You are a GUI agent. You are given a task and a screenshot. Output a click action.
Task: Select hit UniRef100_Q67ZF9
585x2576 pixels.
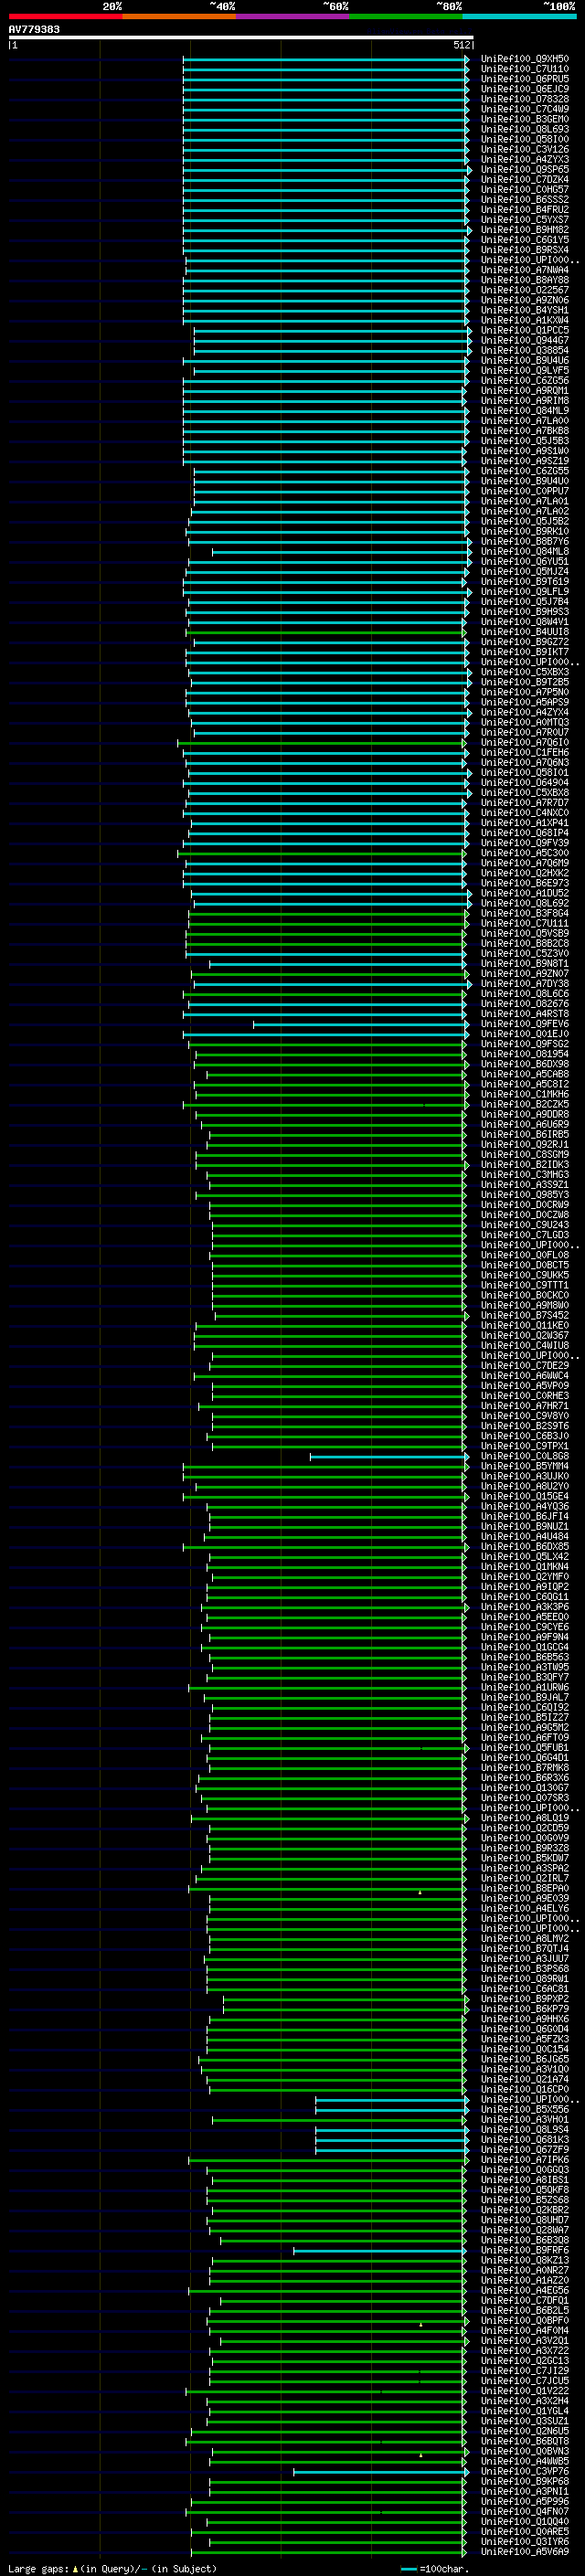[x=525, y=2150]
